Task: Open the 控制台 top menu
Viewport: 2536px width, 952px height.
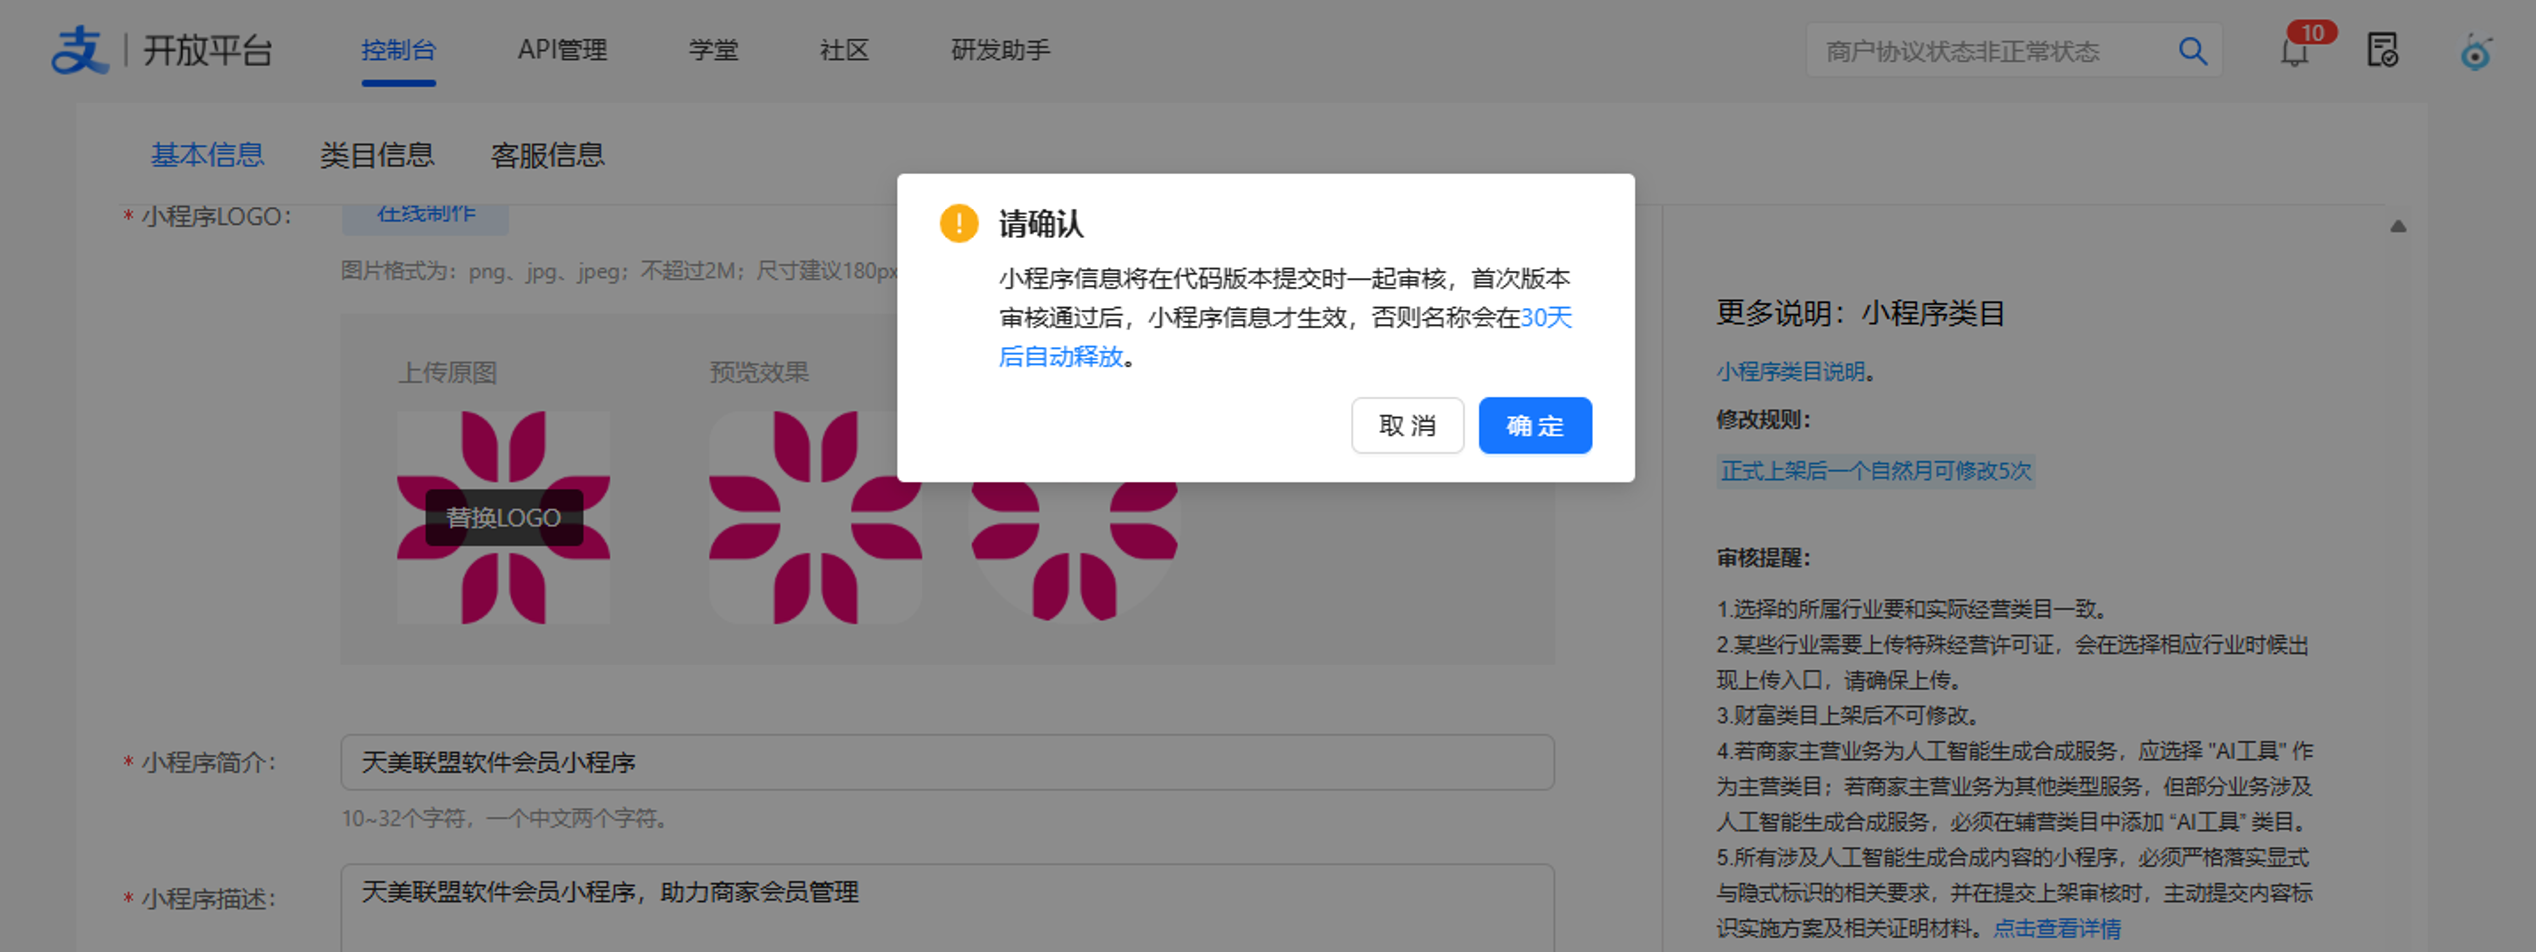Action: 398,50
